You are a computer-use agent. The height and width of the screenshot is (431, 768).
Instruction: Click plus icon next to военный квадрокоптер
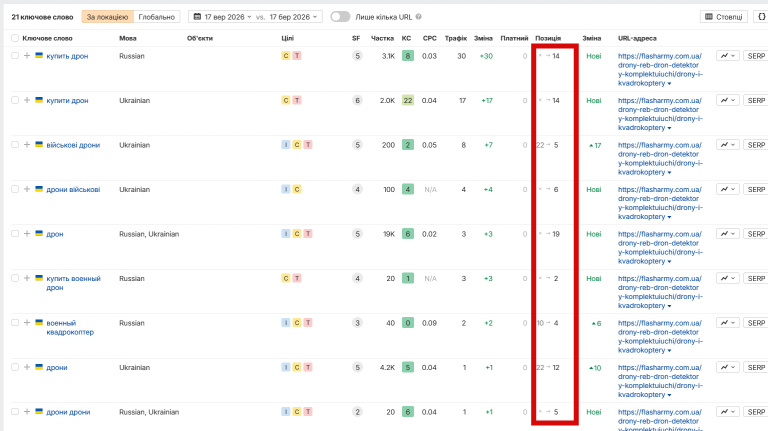[x=27, y=323]
